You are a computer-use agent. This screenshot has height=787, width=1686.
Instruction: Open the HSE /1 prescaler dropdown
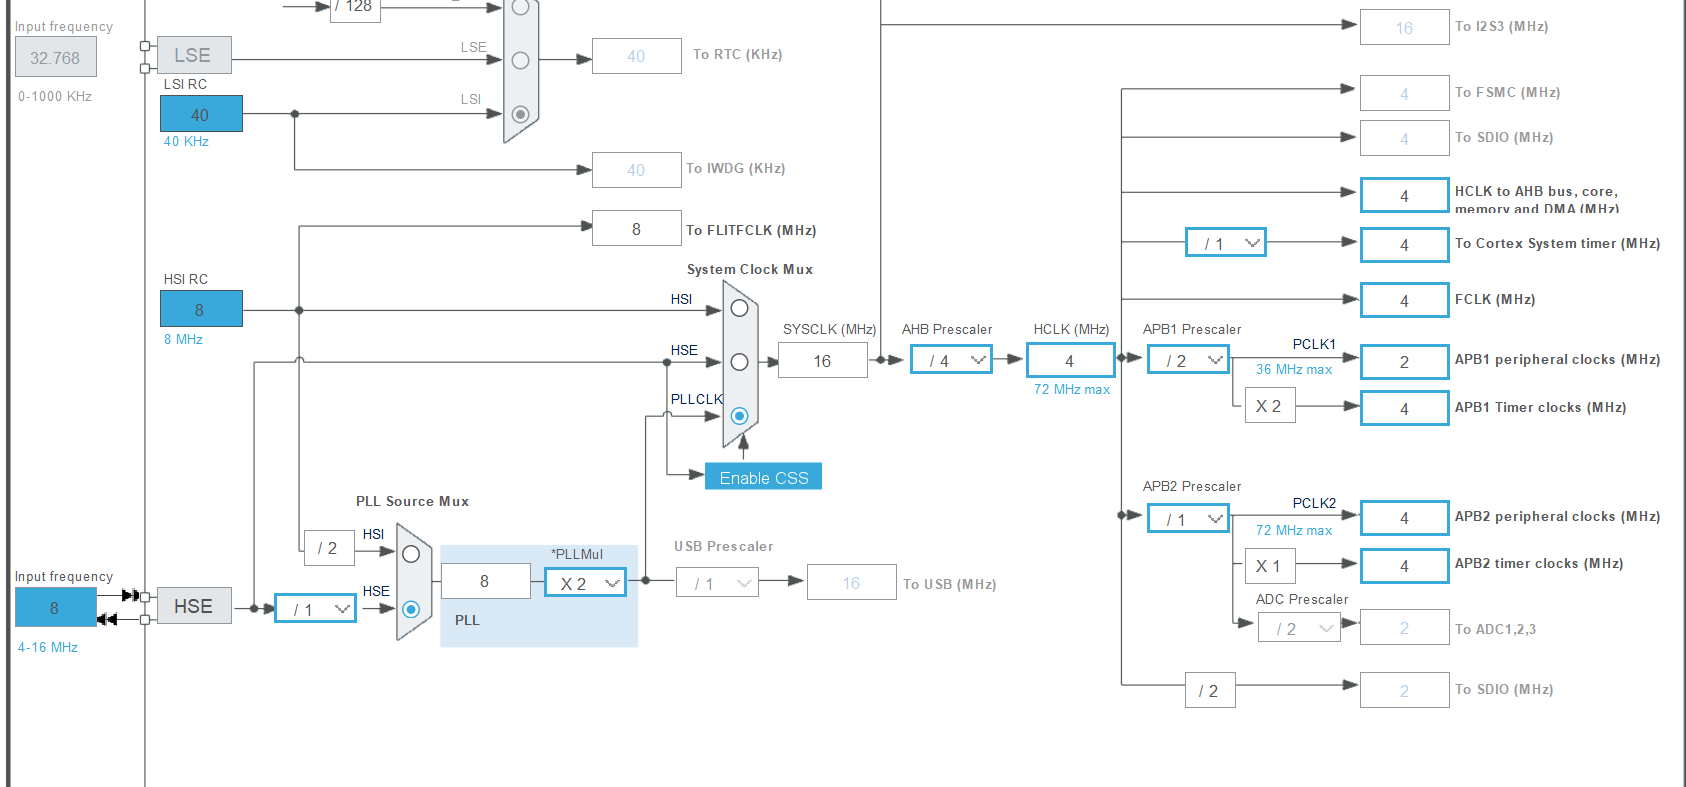click(x=315, y=609)
